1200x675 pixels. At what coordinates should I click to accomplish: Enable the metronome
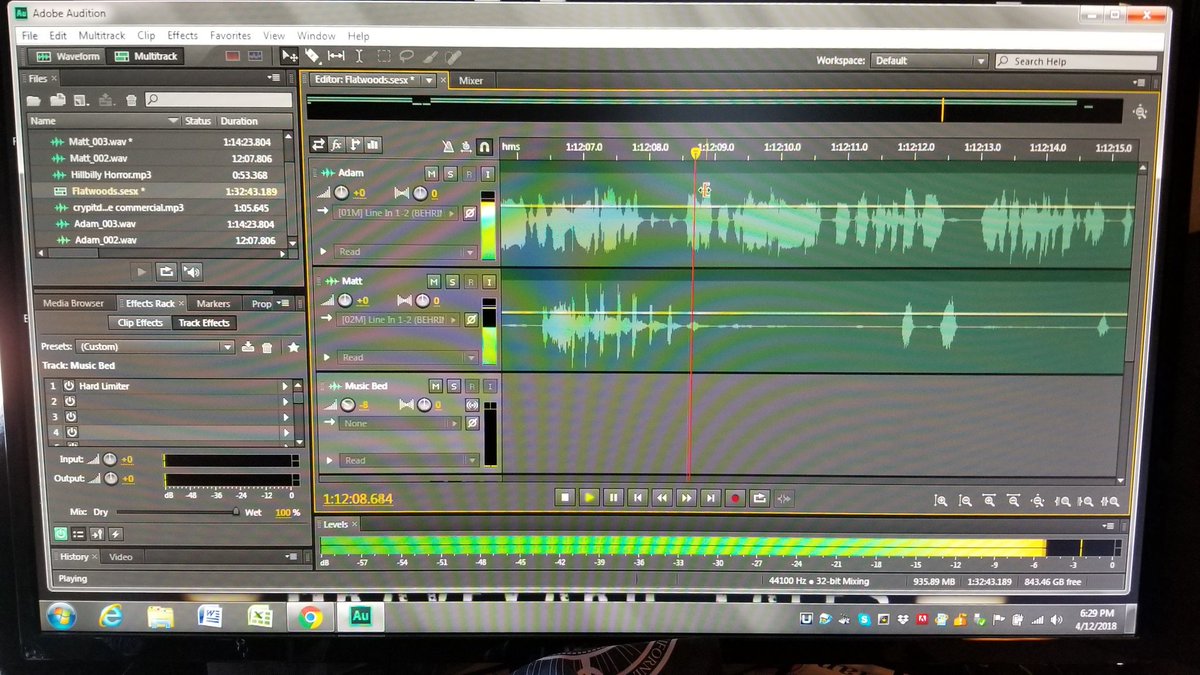coord(448,146)
